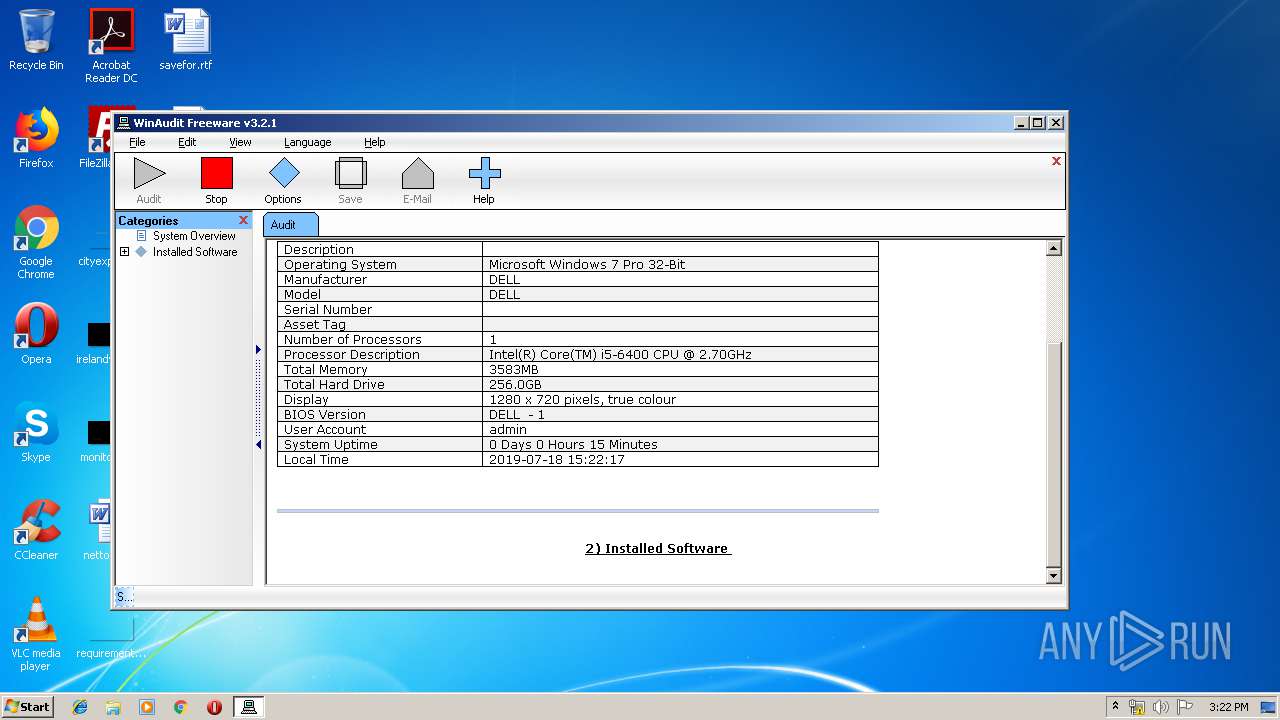Image resolution: width=1280 pixels, height=720 pixels.
Task: Click the network tray icon
Action: [x=1137, y=707]
